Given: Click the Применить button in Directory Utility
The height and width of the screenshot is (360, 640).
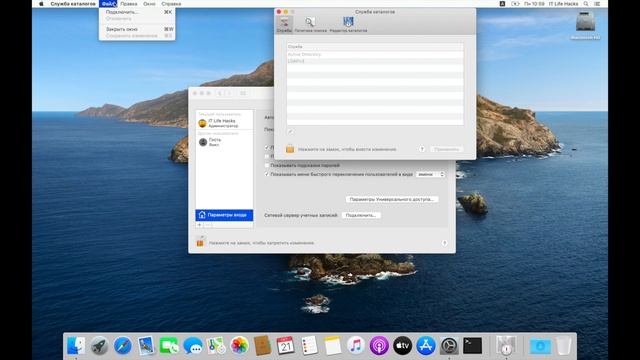Looking at the screenshot, I should [x=447, y=149].
